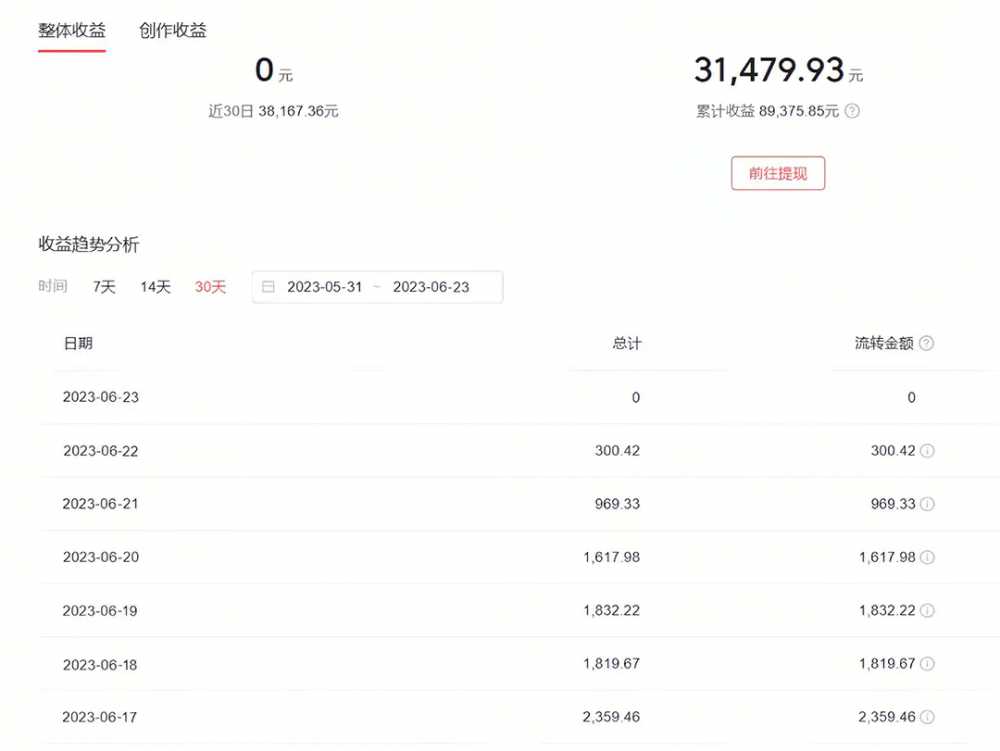The width and height of the screenshot is (1000, 751).
Task: Click the 总计 column header
Action: [x=626, y=343]
